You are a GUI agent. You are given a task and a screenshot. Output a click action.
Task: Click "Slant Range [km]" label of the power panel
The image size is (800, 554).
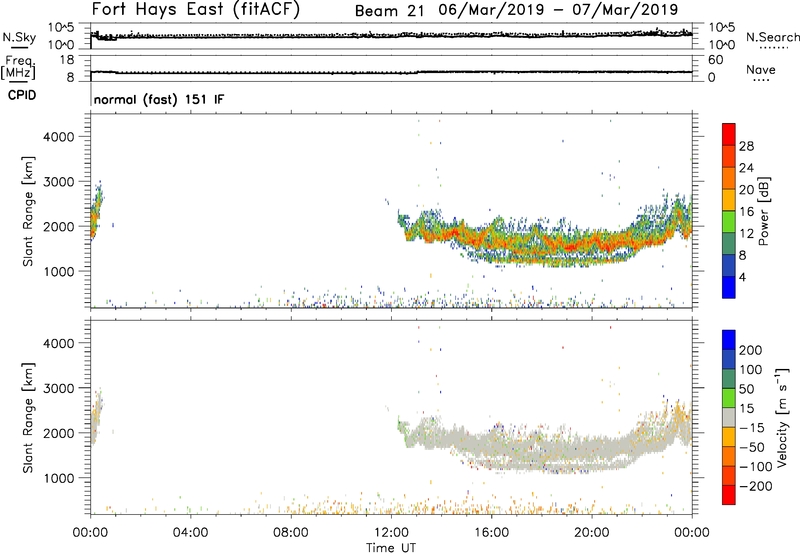(x=28, y=211)
